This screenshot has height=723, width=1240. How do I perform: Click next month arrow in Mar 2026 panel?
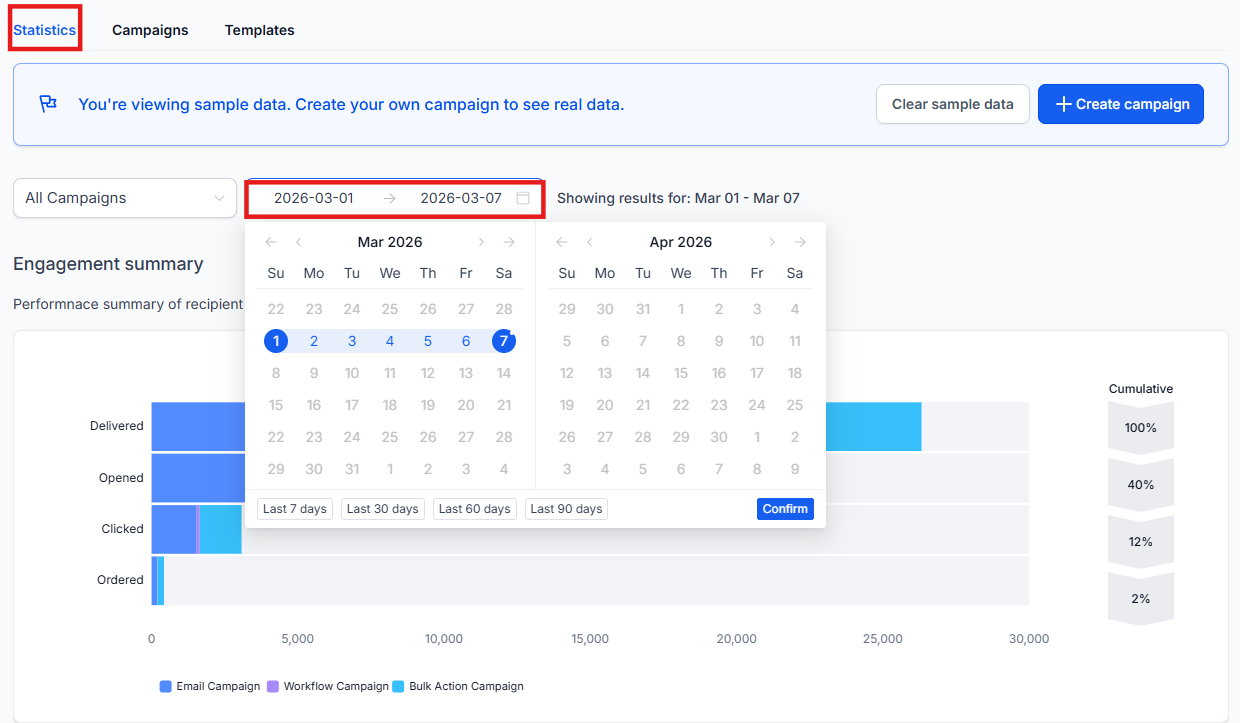(481, 242)
